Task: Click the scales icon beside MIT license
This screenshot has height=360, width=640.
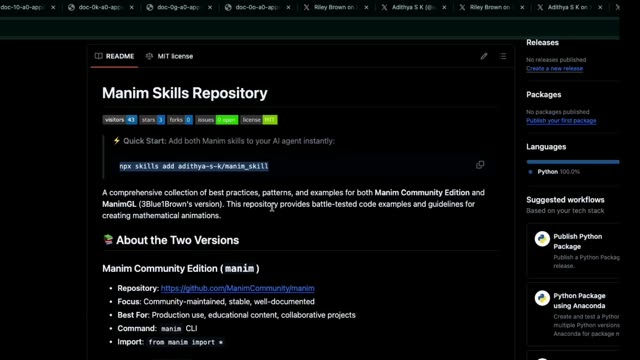Action: click(x=149, y=56)
